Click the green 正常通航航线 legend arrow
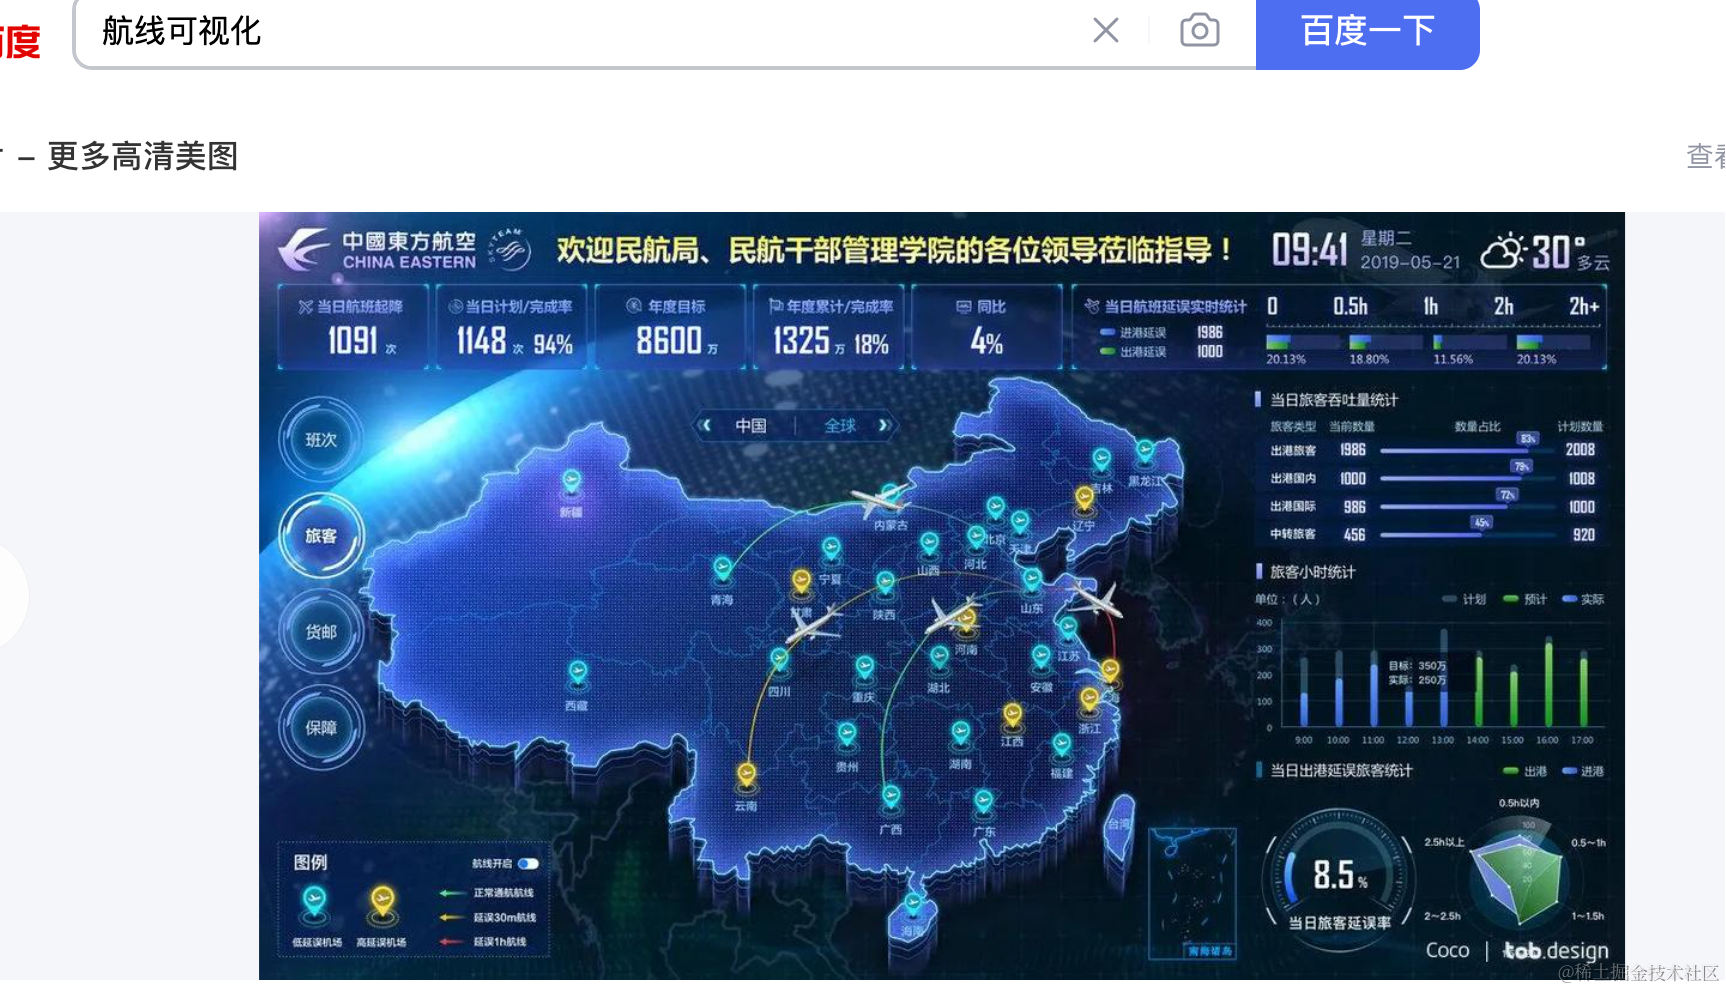 click(x=452, y=893)
